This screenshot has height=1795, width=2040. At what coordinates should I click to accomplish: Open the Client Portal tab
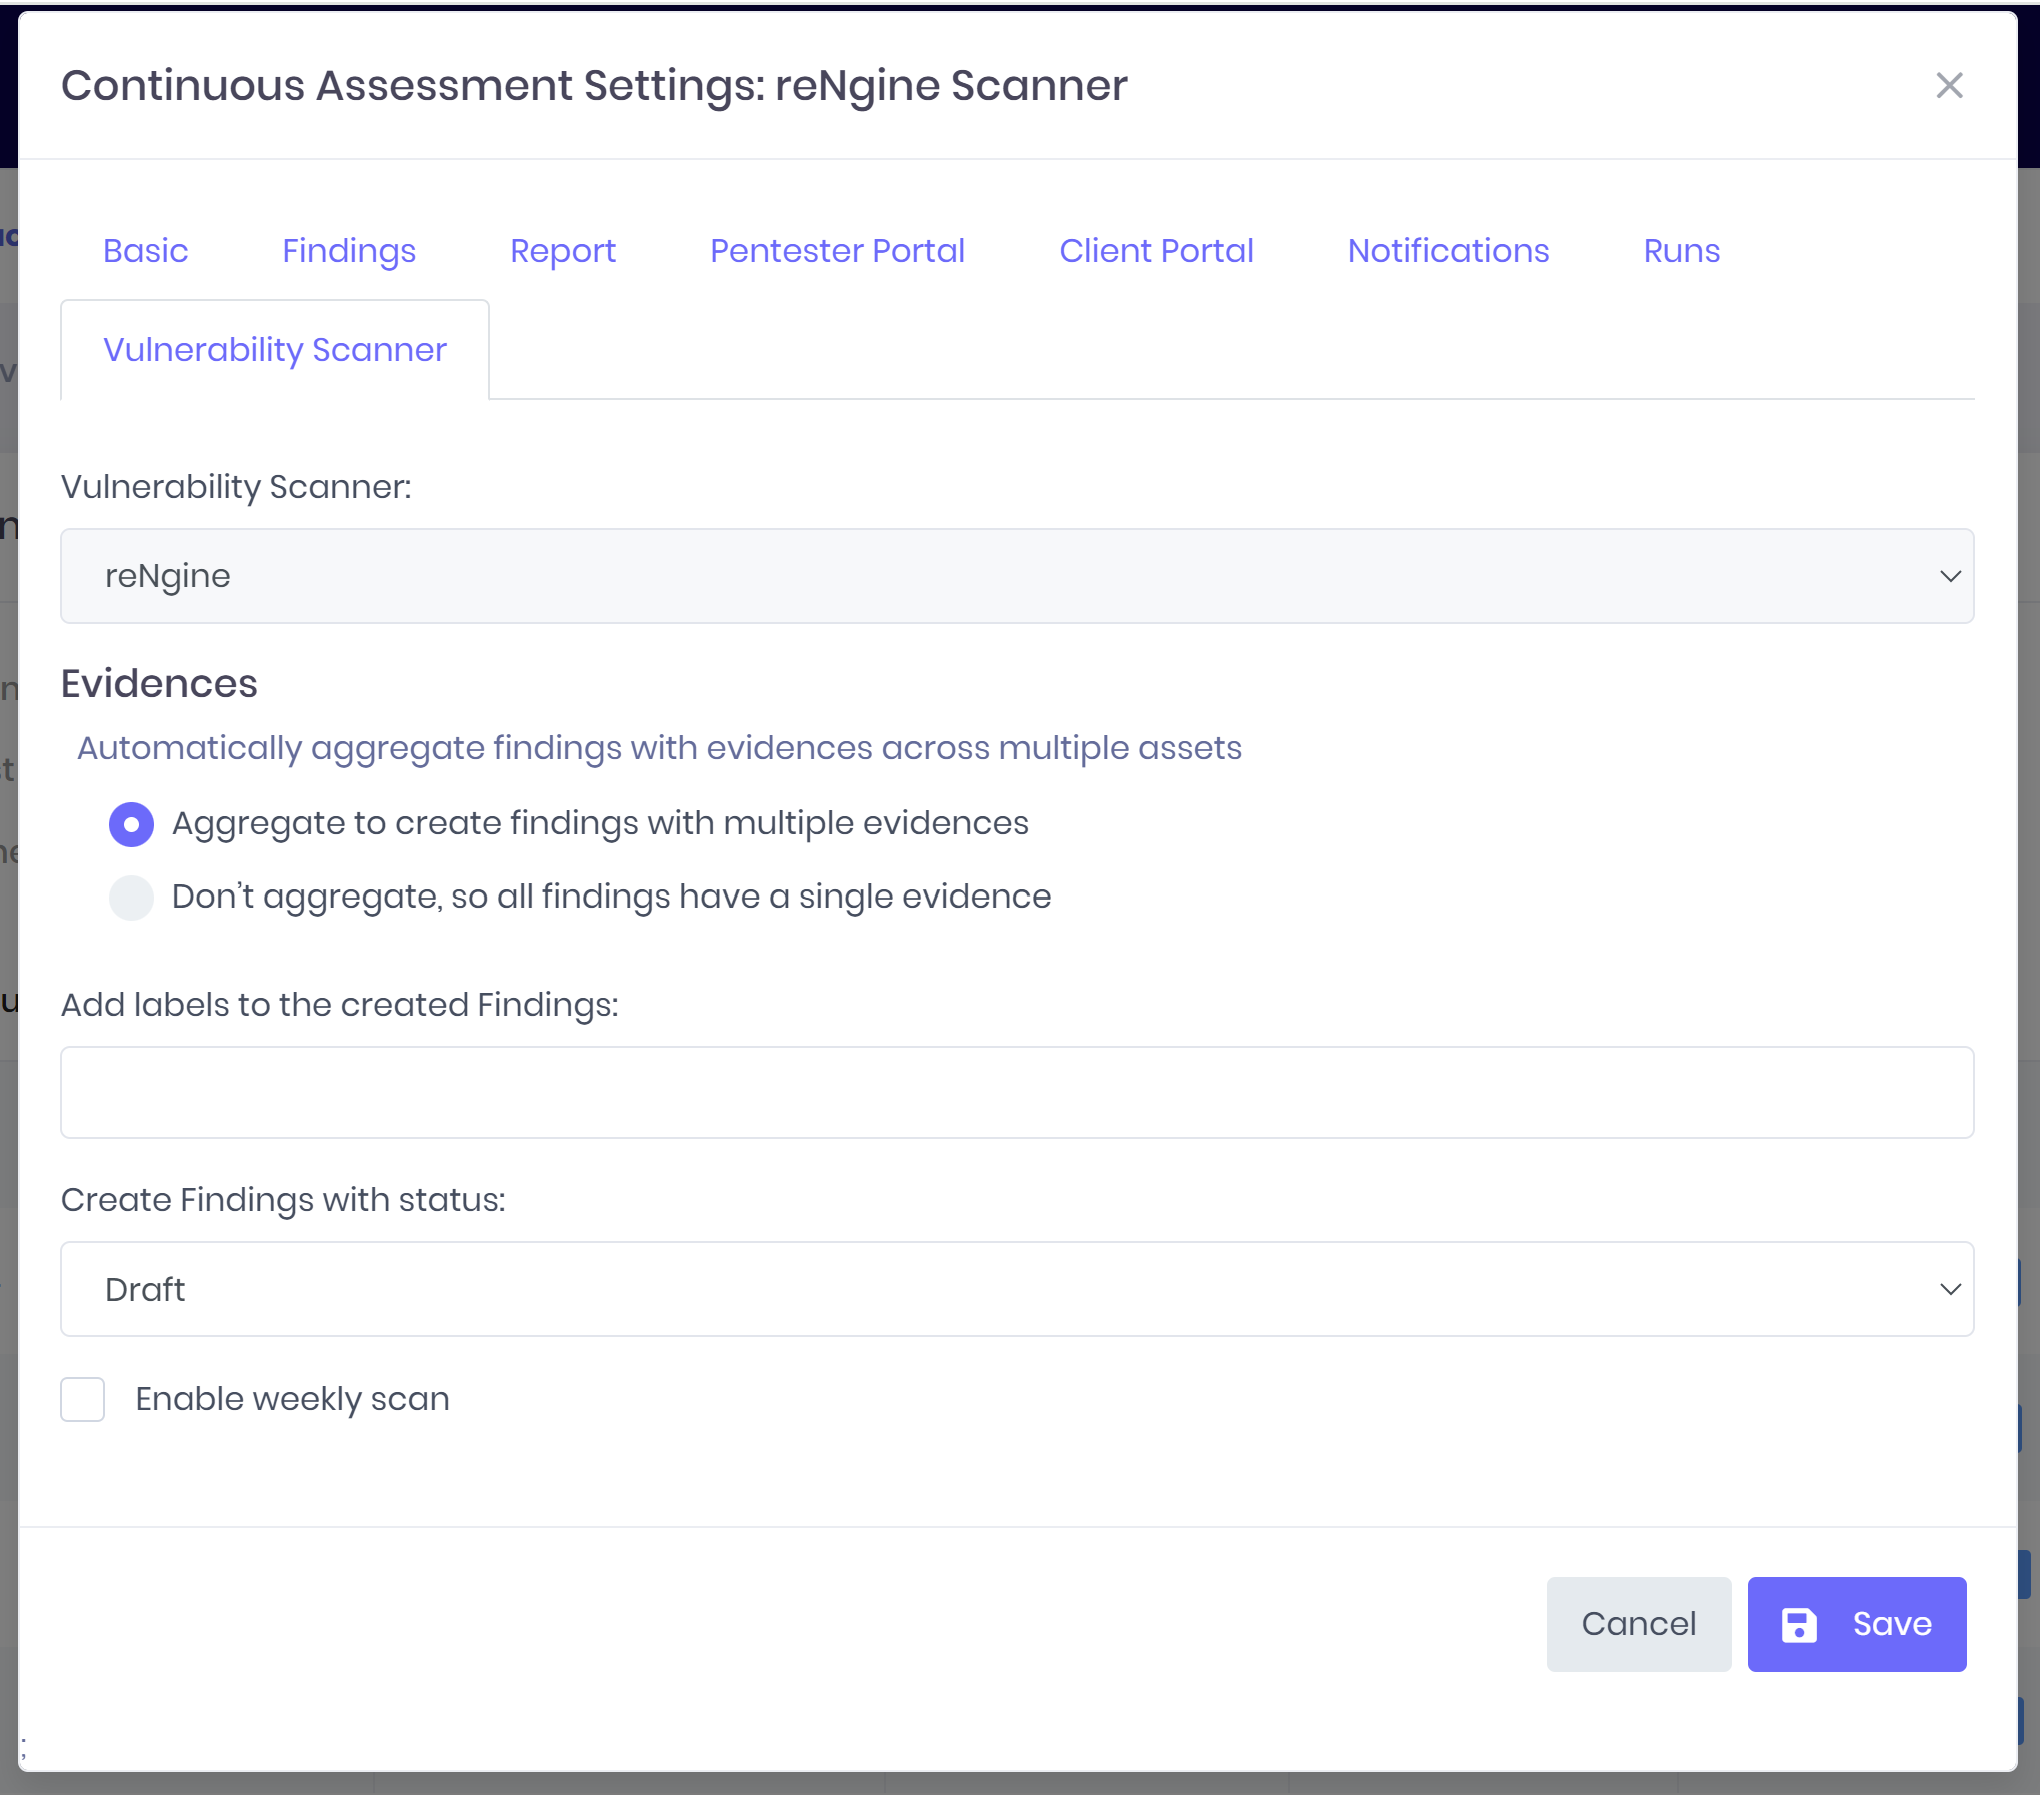pos(1156,250)
